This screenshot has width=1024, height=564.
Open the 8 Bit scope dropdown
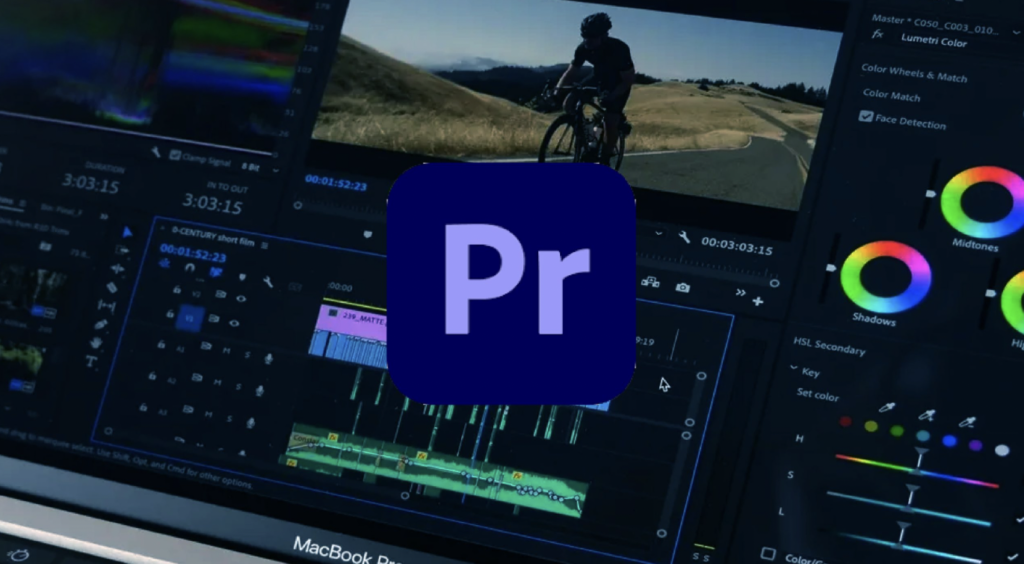pyautogui.click(x=259, y=168)
